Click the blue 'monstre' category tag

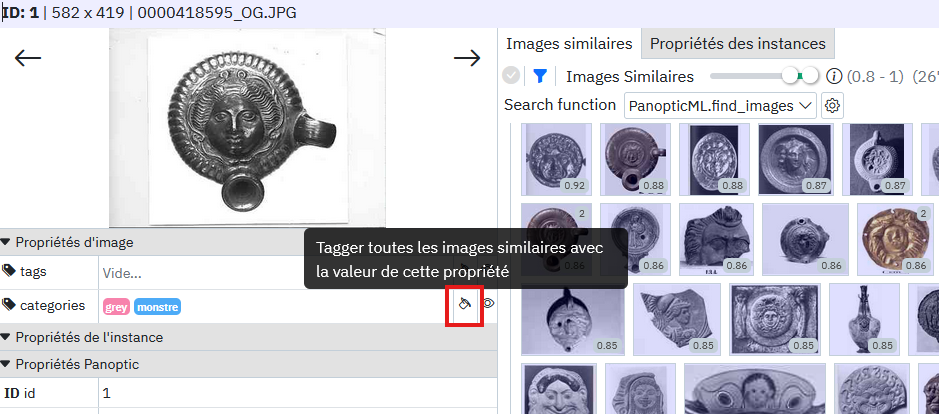[157, 307]
